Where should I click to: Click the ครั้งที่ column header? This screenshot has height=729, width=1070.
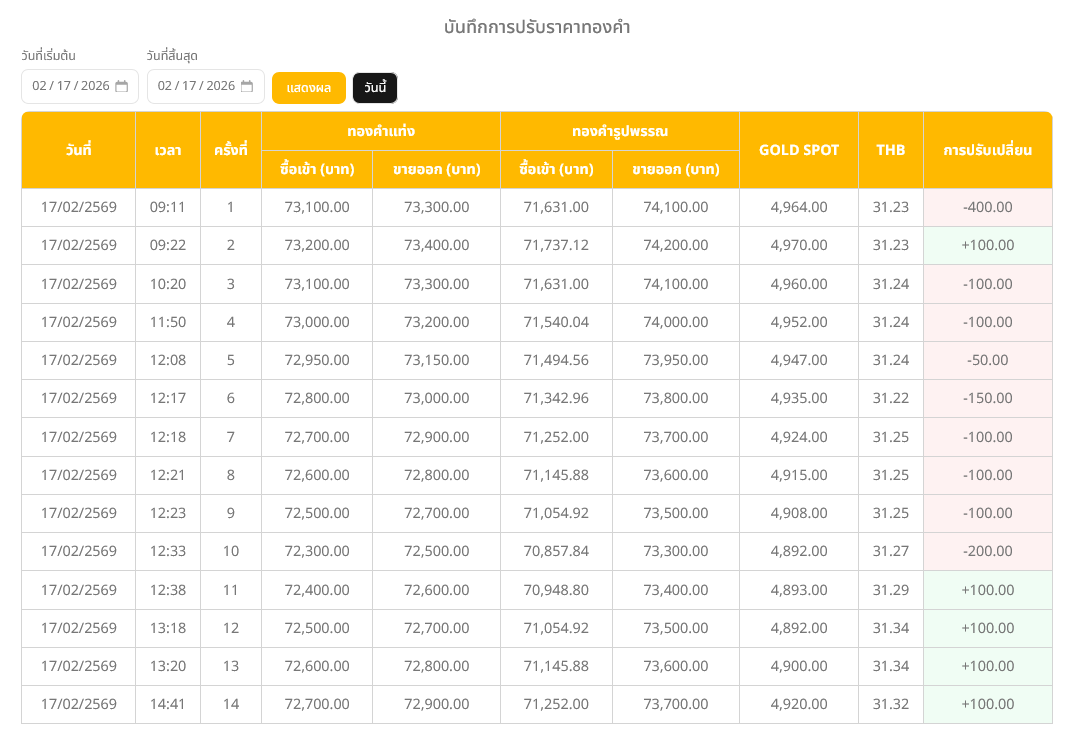[x=230, y=150]
